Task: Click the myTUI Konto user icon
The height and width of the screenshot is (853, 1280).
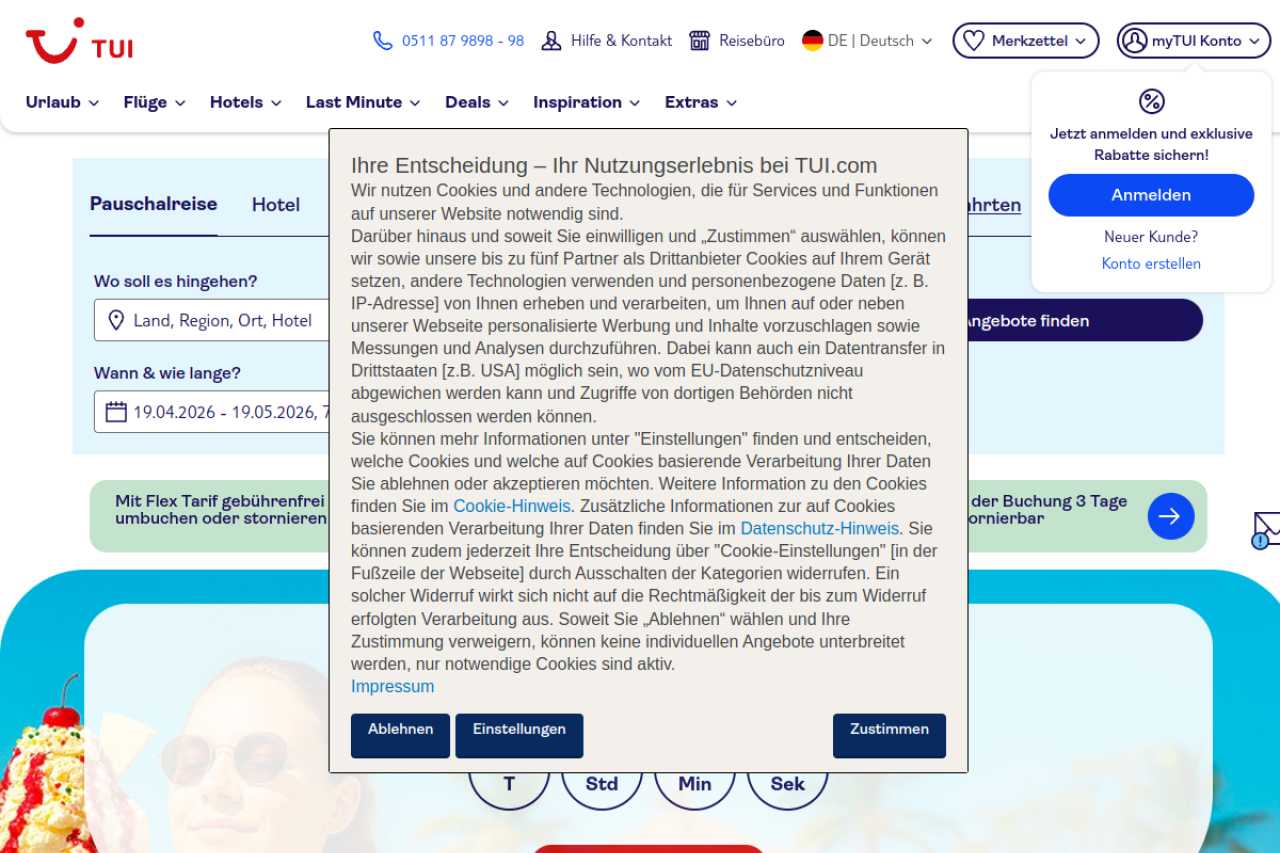Action: click(1135, 41)
